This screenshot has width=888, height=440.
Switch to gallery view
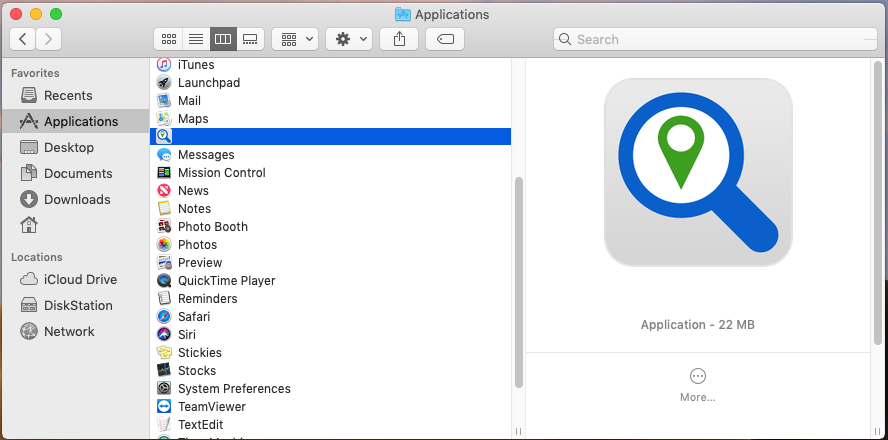click(250, 39)
